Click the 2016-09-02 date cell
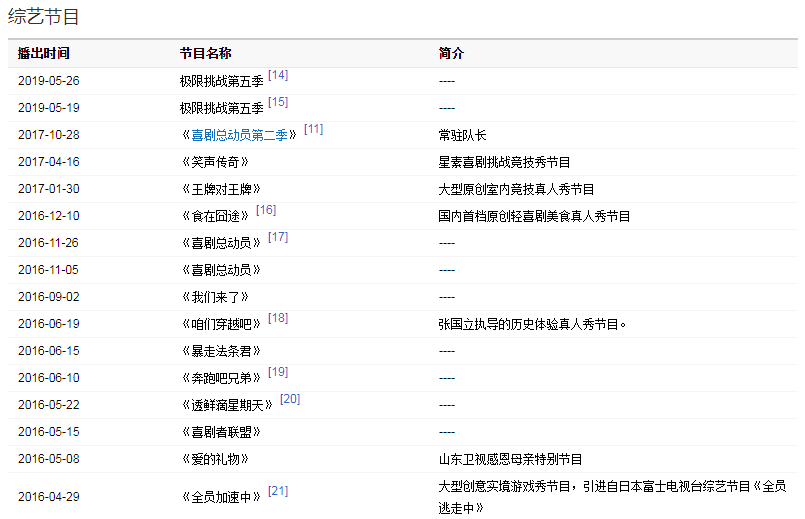Viewport: 805px width, 519px height. coord(48,297)
